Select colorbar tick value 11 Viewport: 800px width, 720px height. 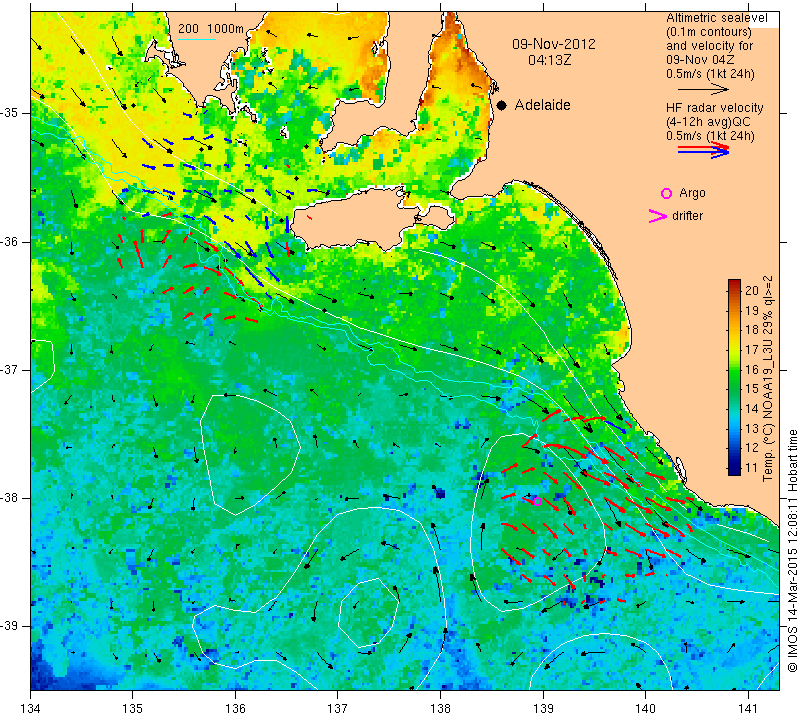[x=752, y=467]
